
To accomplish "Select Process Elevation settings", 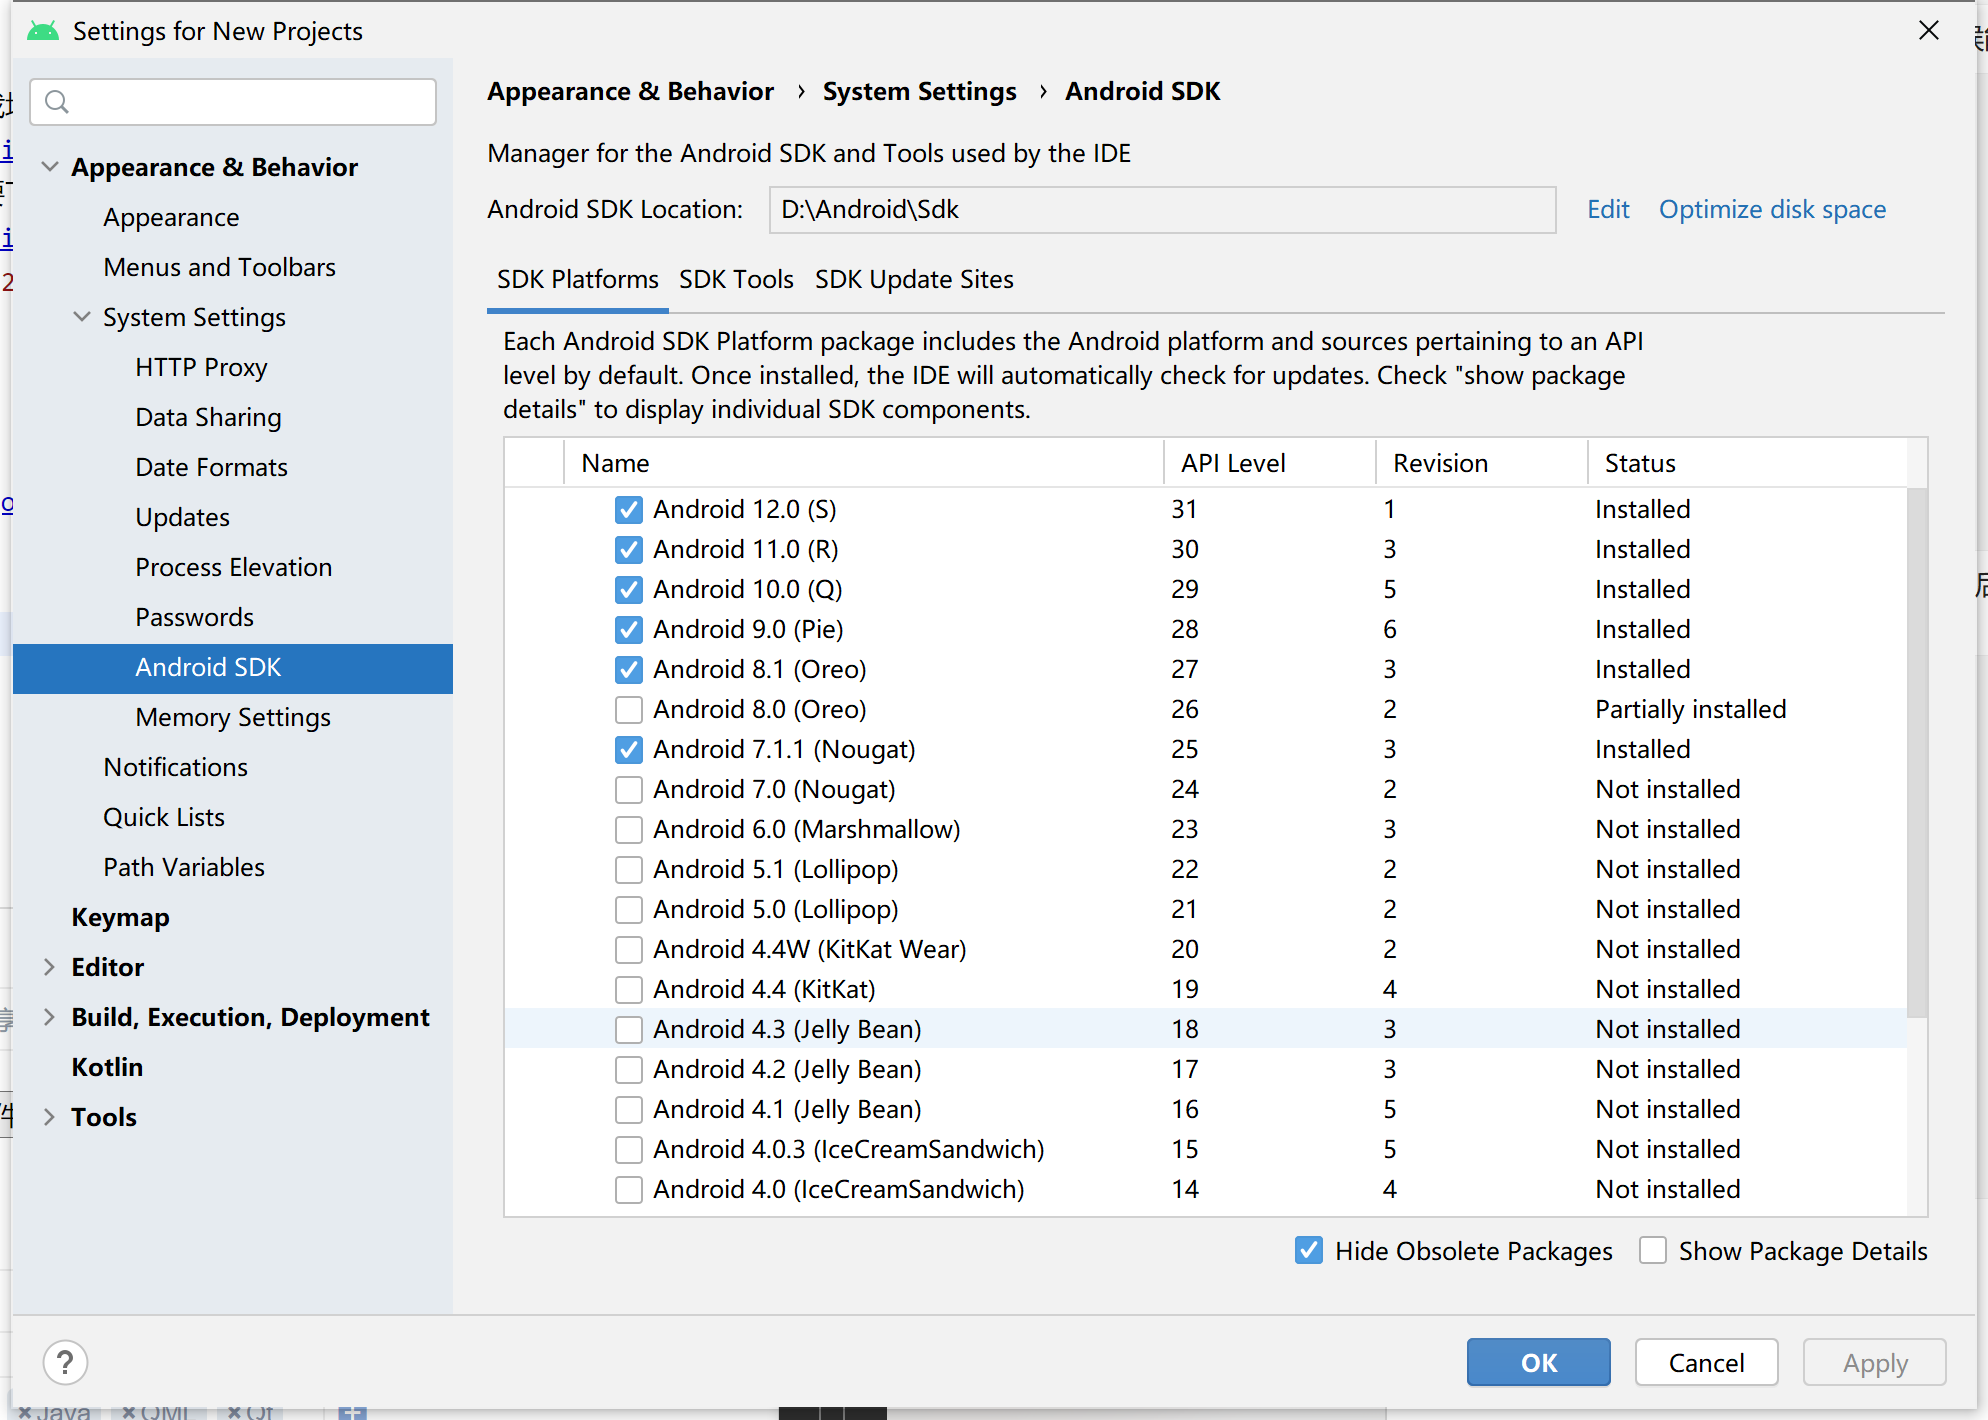I will (x=233, y=567).
